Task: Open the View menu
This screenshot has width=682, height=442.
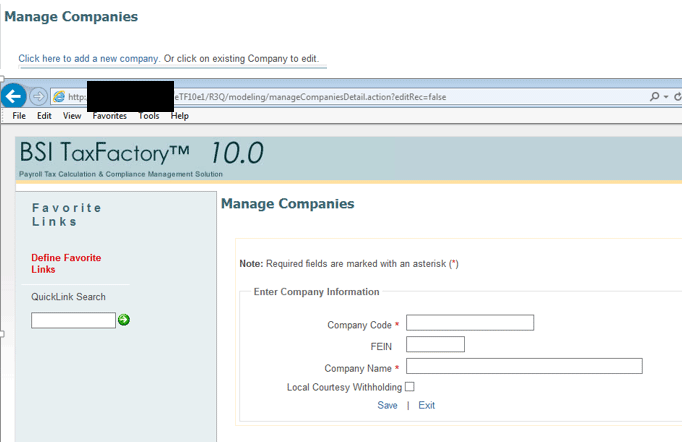Action: [72, 116]
